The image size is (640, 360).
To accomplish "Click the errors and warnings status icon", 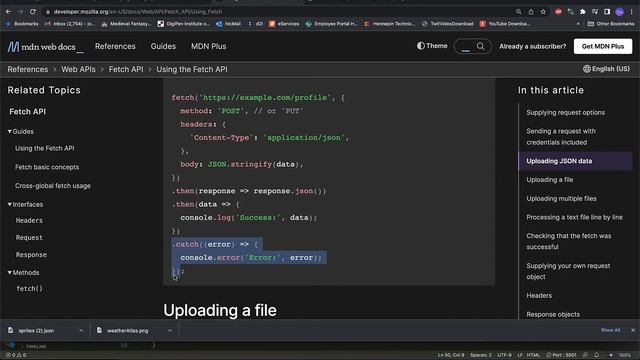I will [x=16, y=355].
